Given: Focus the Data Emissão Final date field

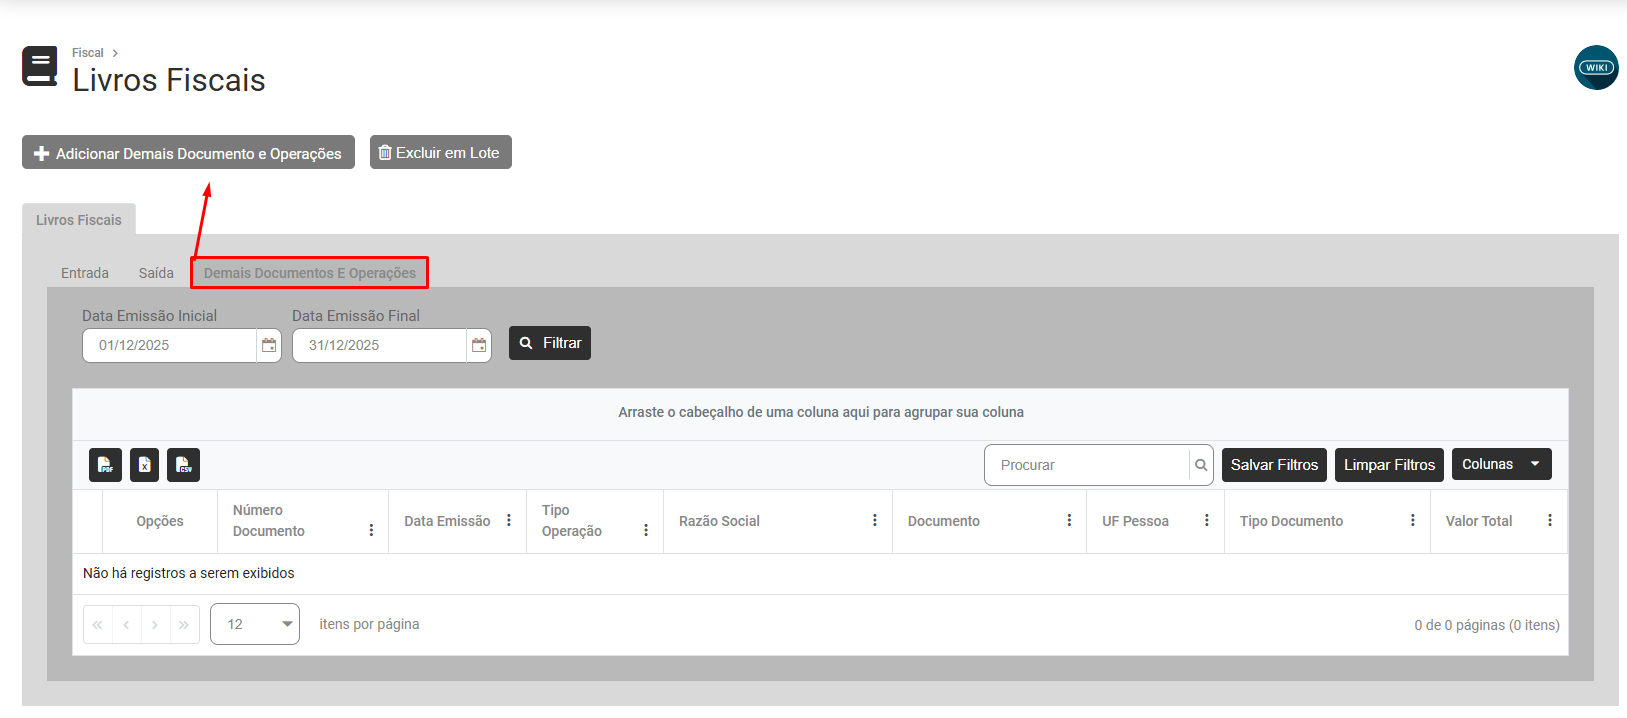Looking at the screenshot, I should (x=379, y=345).
